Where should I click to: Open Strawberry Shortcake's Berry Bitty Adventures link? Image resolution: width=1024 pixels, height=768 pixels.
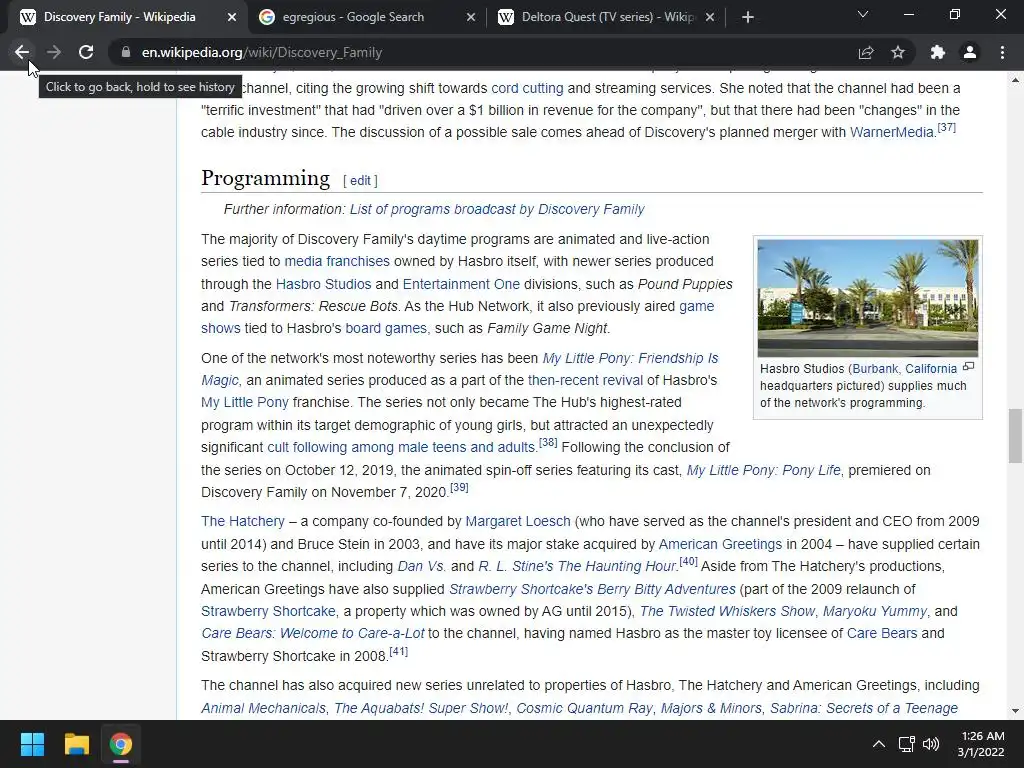[x=592, y=589]
